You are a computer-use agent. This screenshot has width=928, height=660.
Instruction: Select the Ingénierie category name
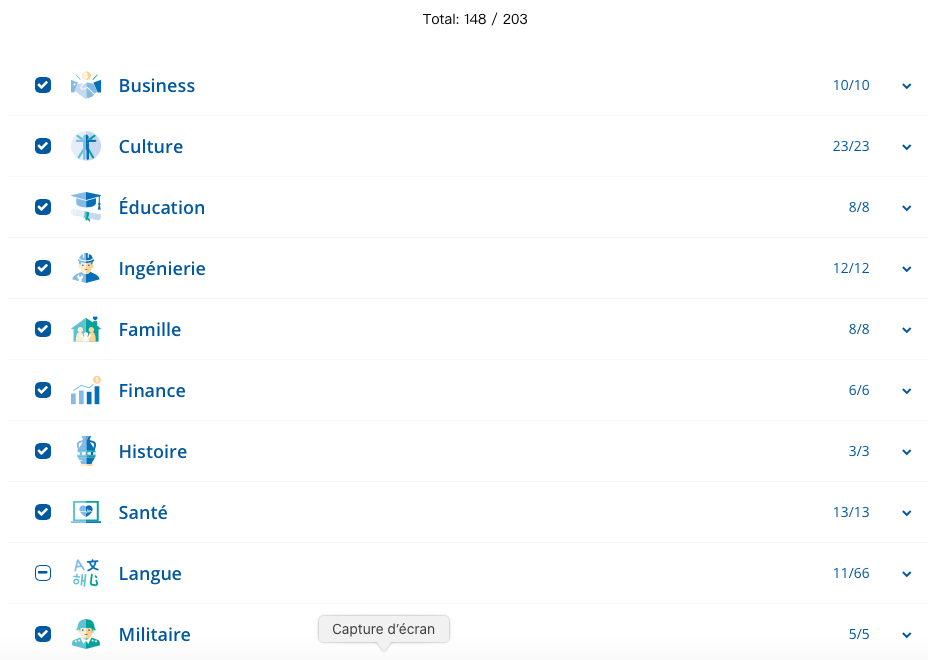tap(162, 269)
